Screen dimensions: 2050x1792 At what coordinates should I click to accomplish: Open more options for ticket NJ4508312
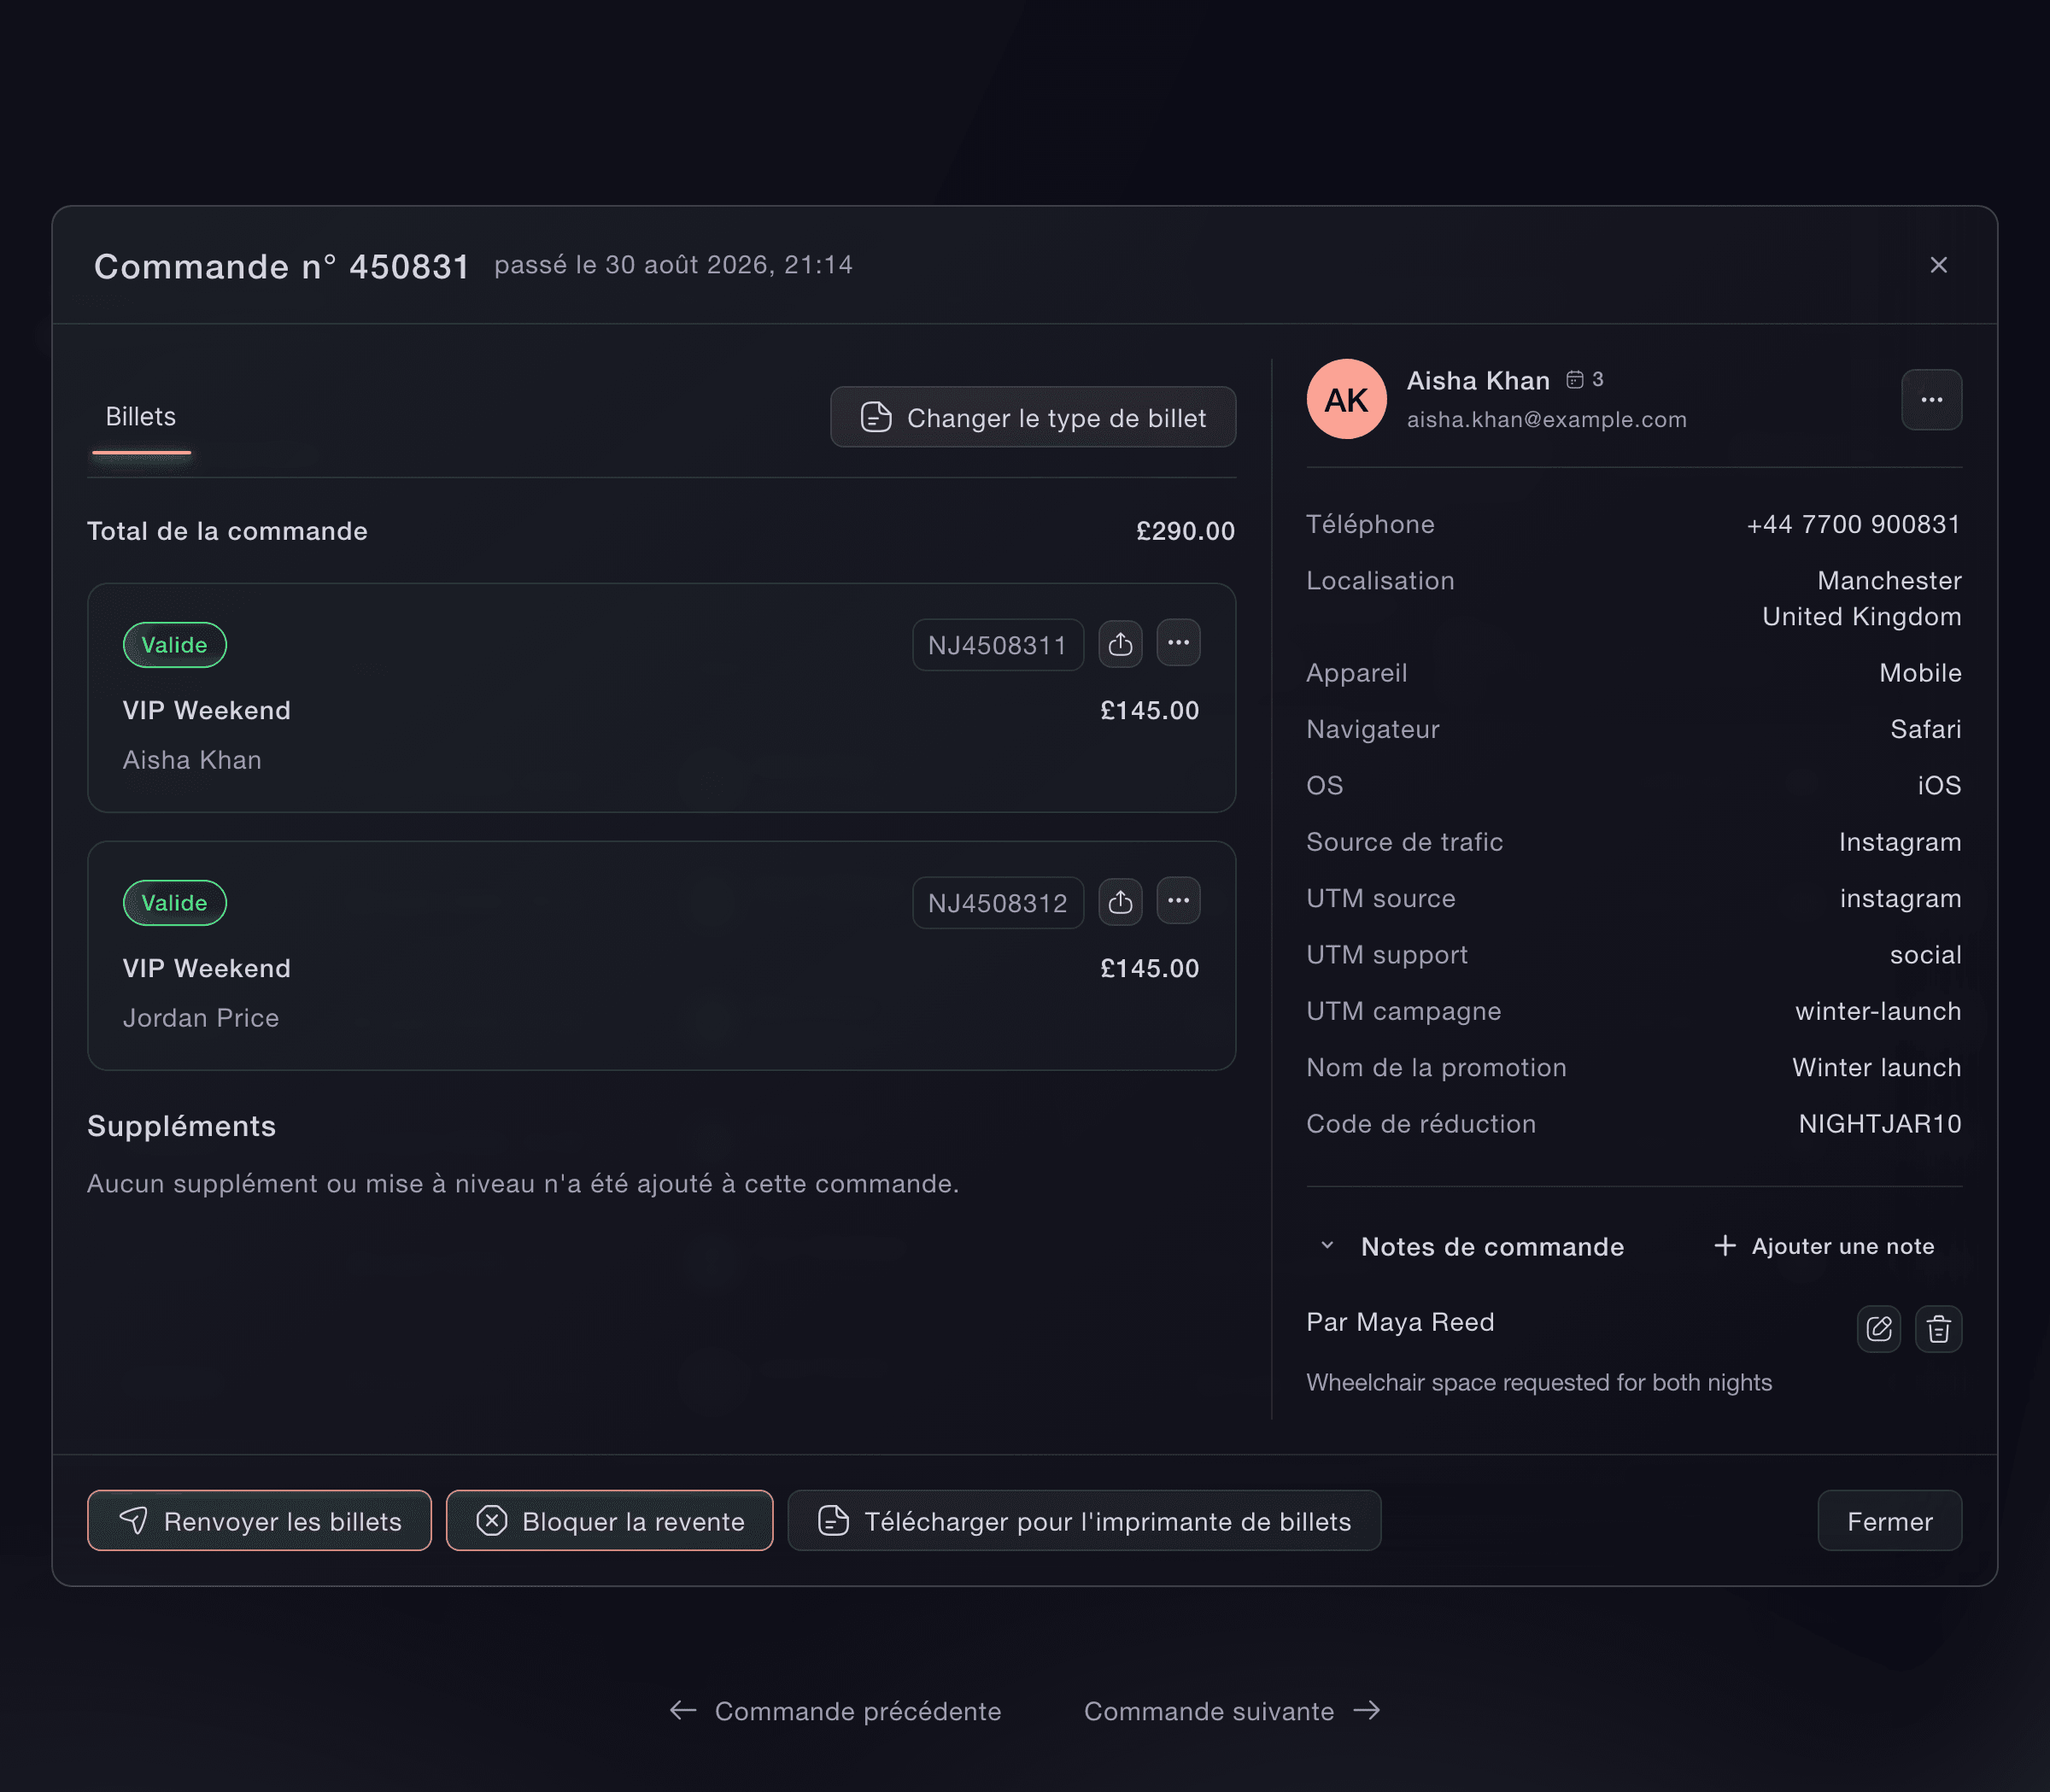1178,901
